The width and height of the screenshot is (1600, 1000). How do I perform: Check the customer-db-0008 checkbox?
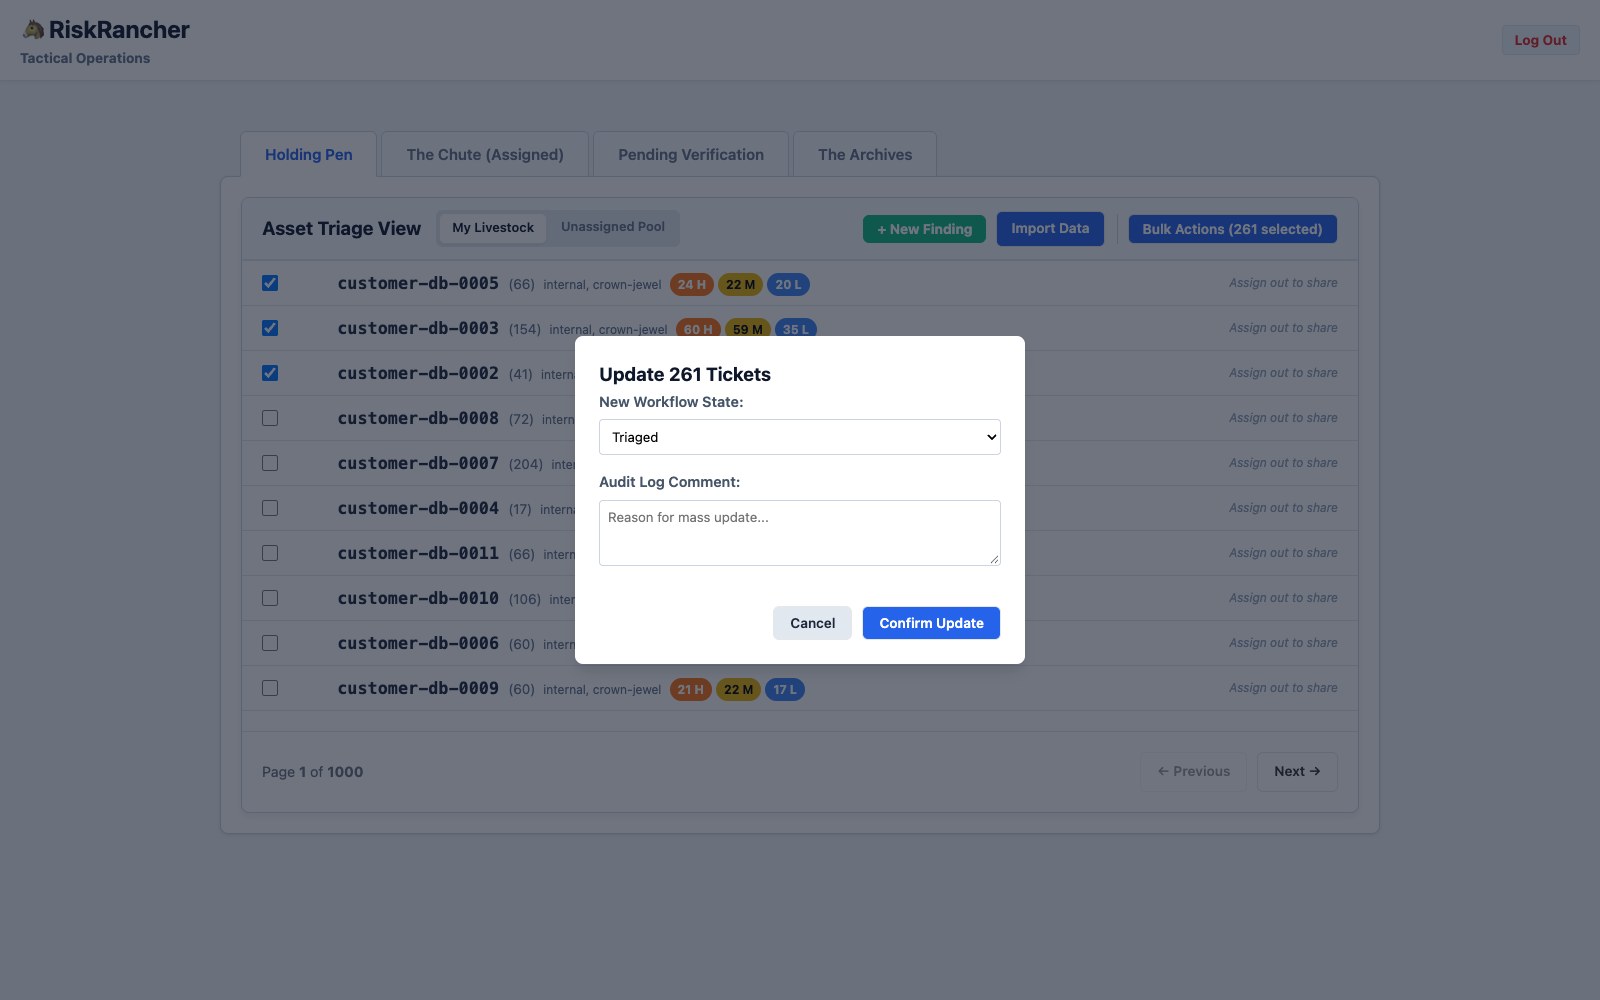270,418
